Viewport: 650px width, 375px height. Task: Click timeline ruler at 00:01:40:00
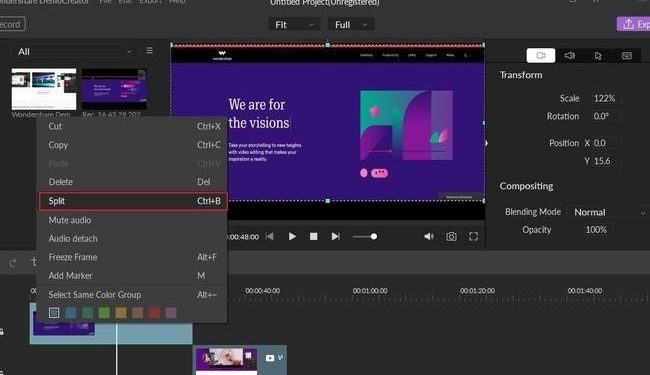585,291
